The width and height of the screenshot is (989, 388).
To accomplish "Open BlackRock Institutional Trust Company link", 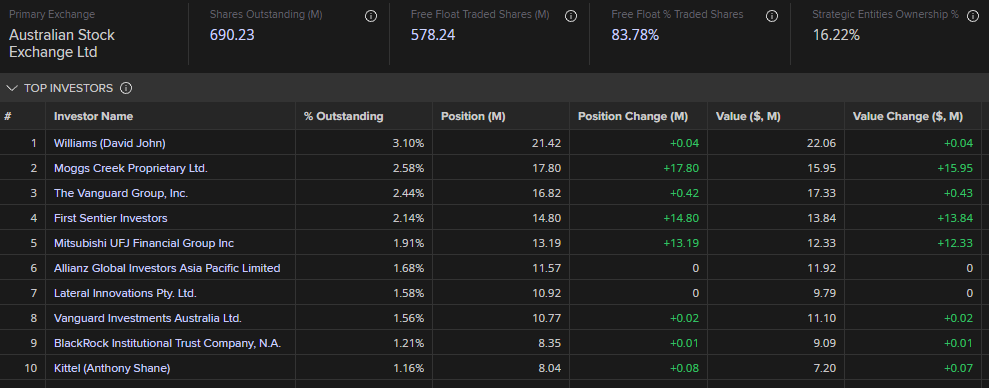I will click(x=168, y=343).
